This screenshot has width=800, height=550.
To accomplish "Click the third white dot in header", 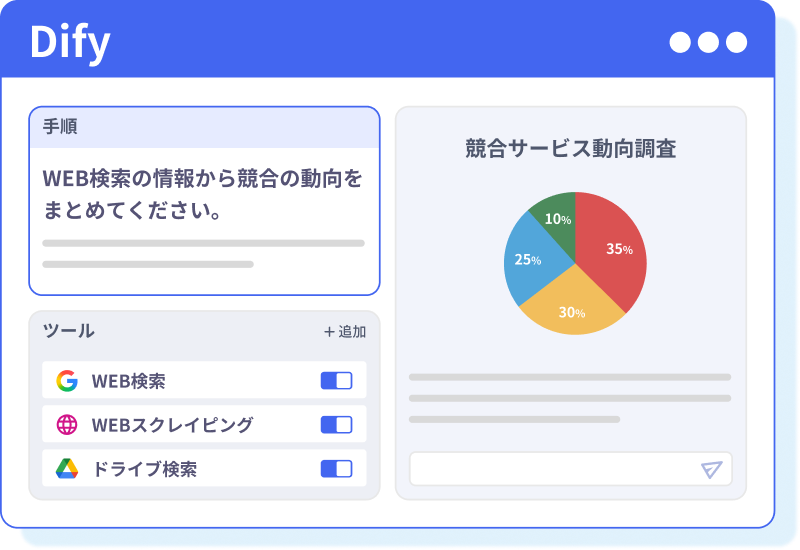I will click(736, 42).
